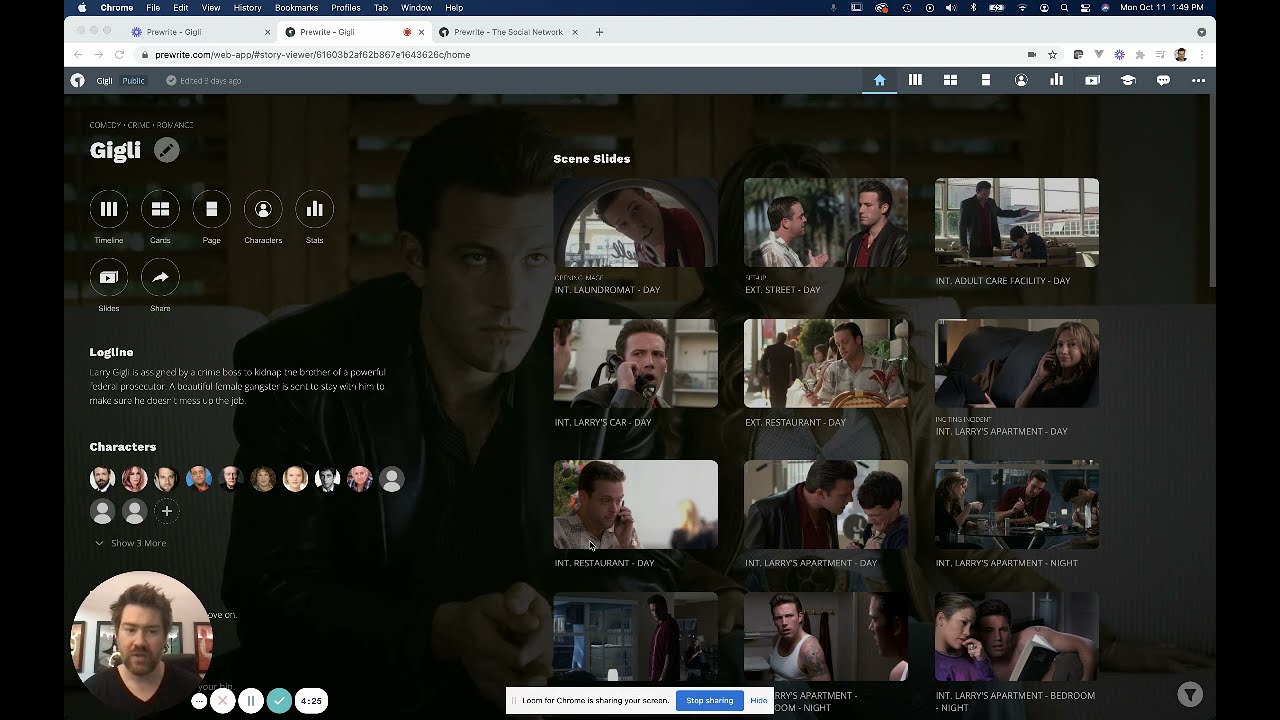The width and height of the screenshot is (1280, 720).
Task: Open the filter funnel button
Action: pos(1189,695)
